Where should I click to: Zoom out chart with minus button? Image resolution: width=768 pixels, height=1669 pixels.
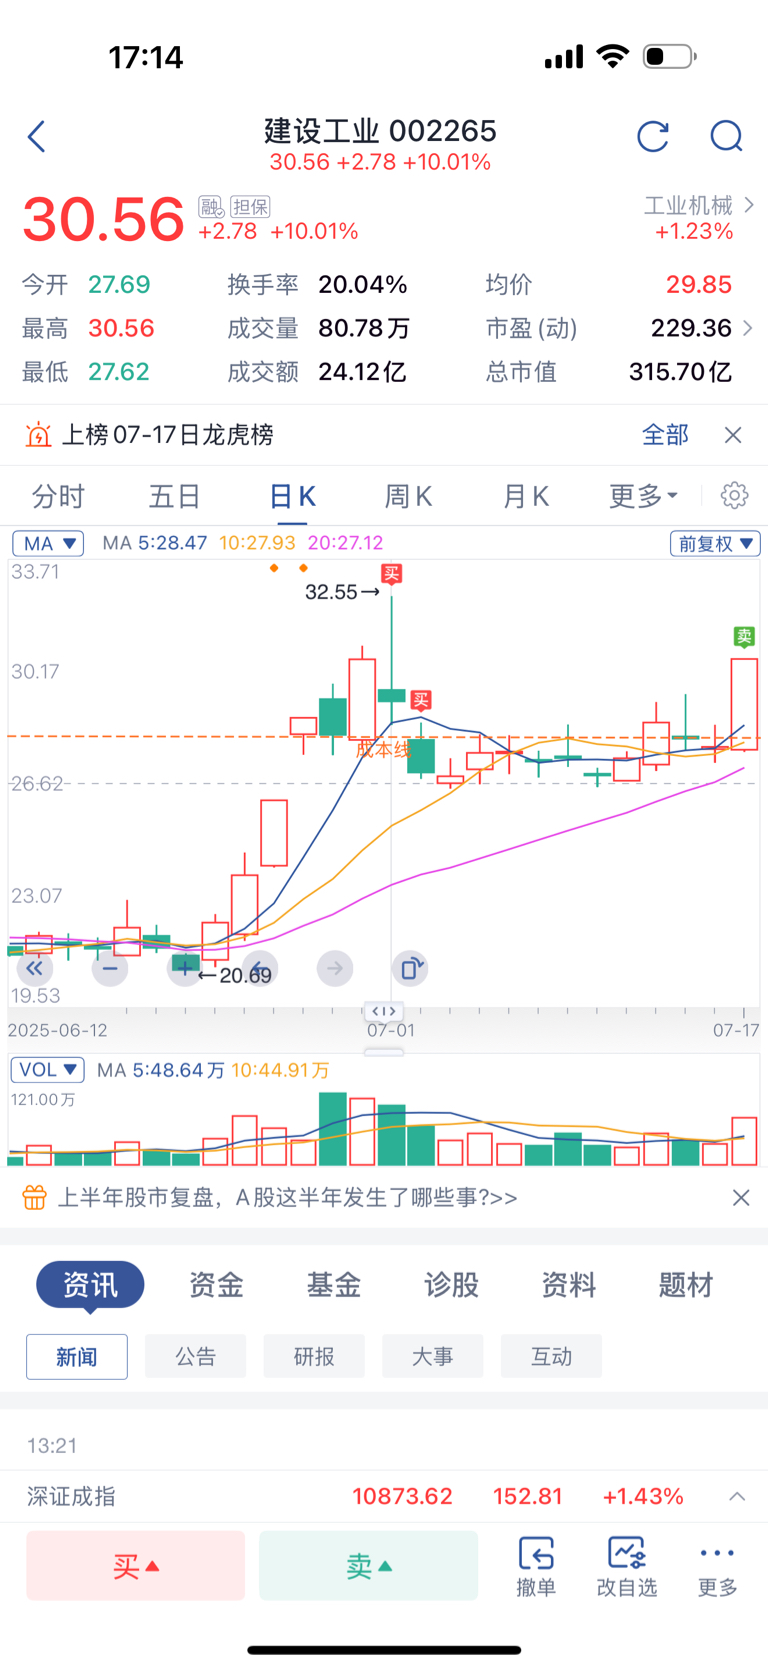pos(110,968)
